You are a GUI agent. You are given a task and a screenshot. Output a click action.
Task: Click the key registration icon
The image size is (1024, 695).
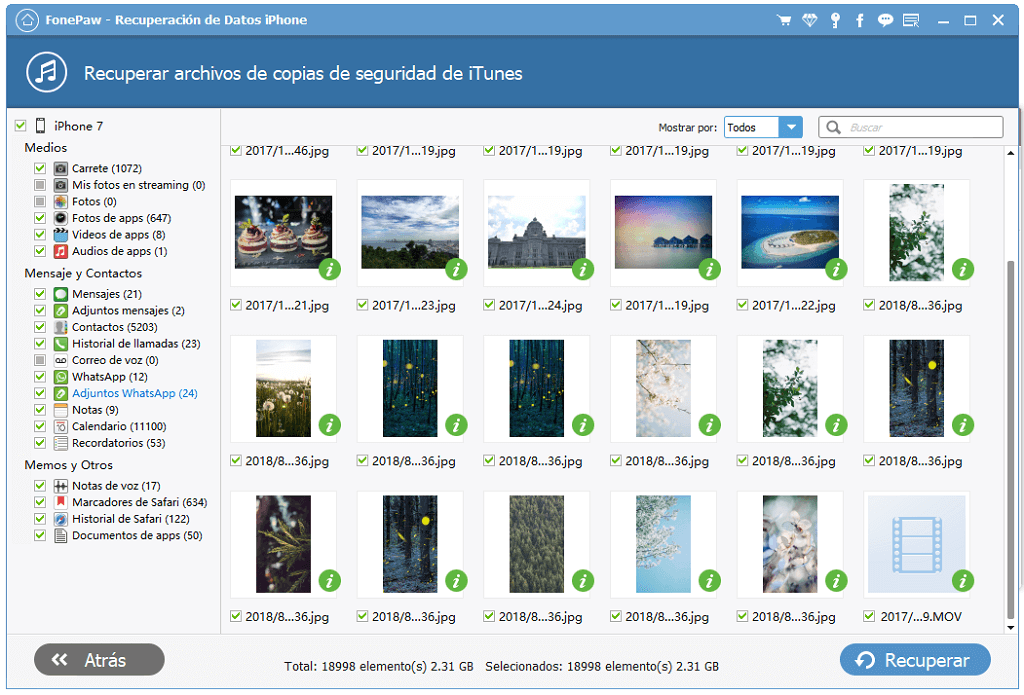pyautogui.click(x=835, y=20)
